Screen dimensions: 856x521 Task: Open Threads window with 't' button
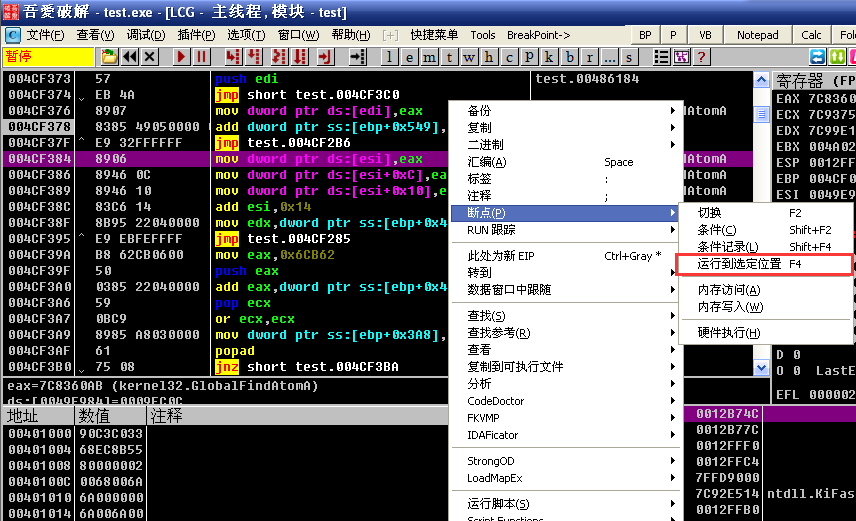(x=449, y=57)
